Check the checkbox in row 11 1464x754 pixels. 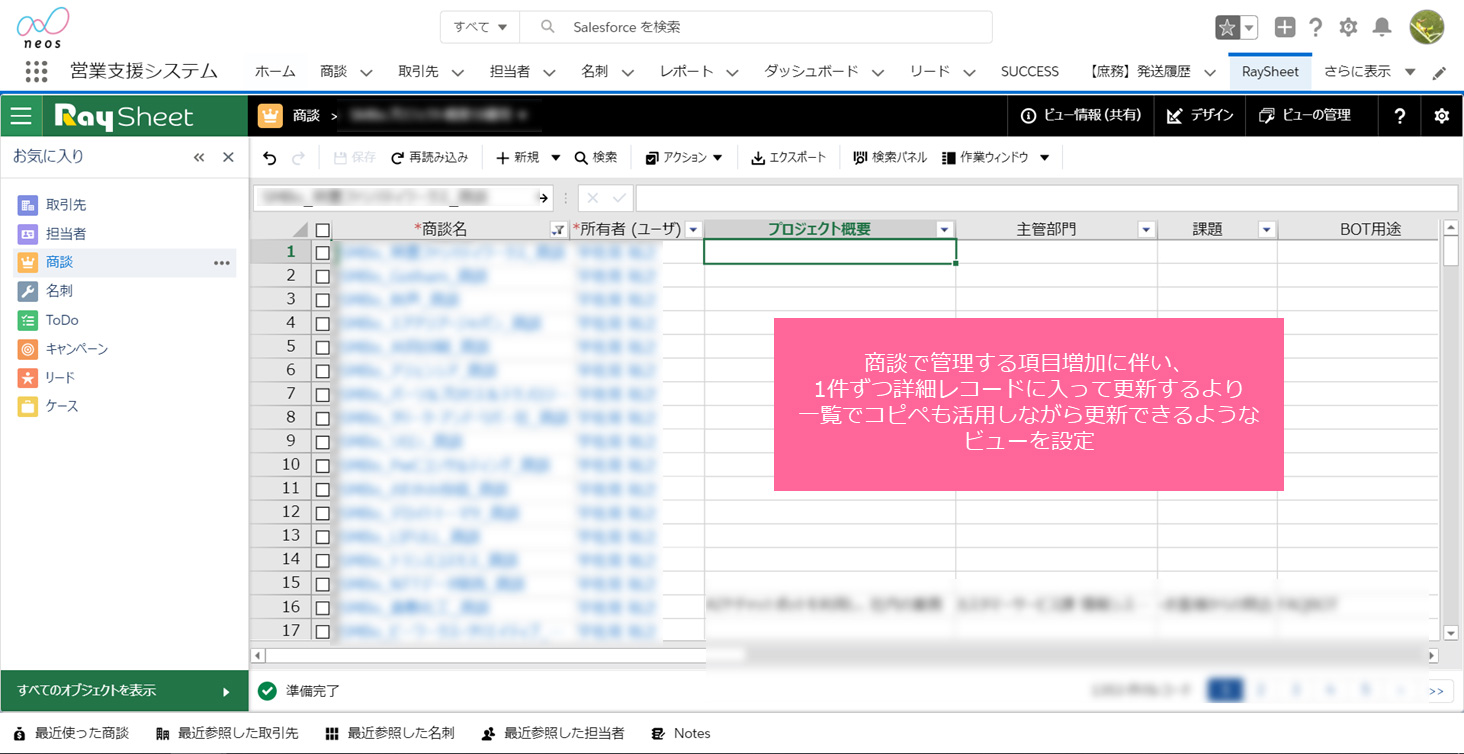point(322,489)
